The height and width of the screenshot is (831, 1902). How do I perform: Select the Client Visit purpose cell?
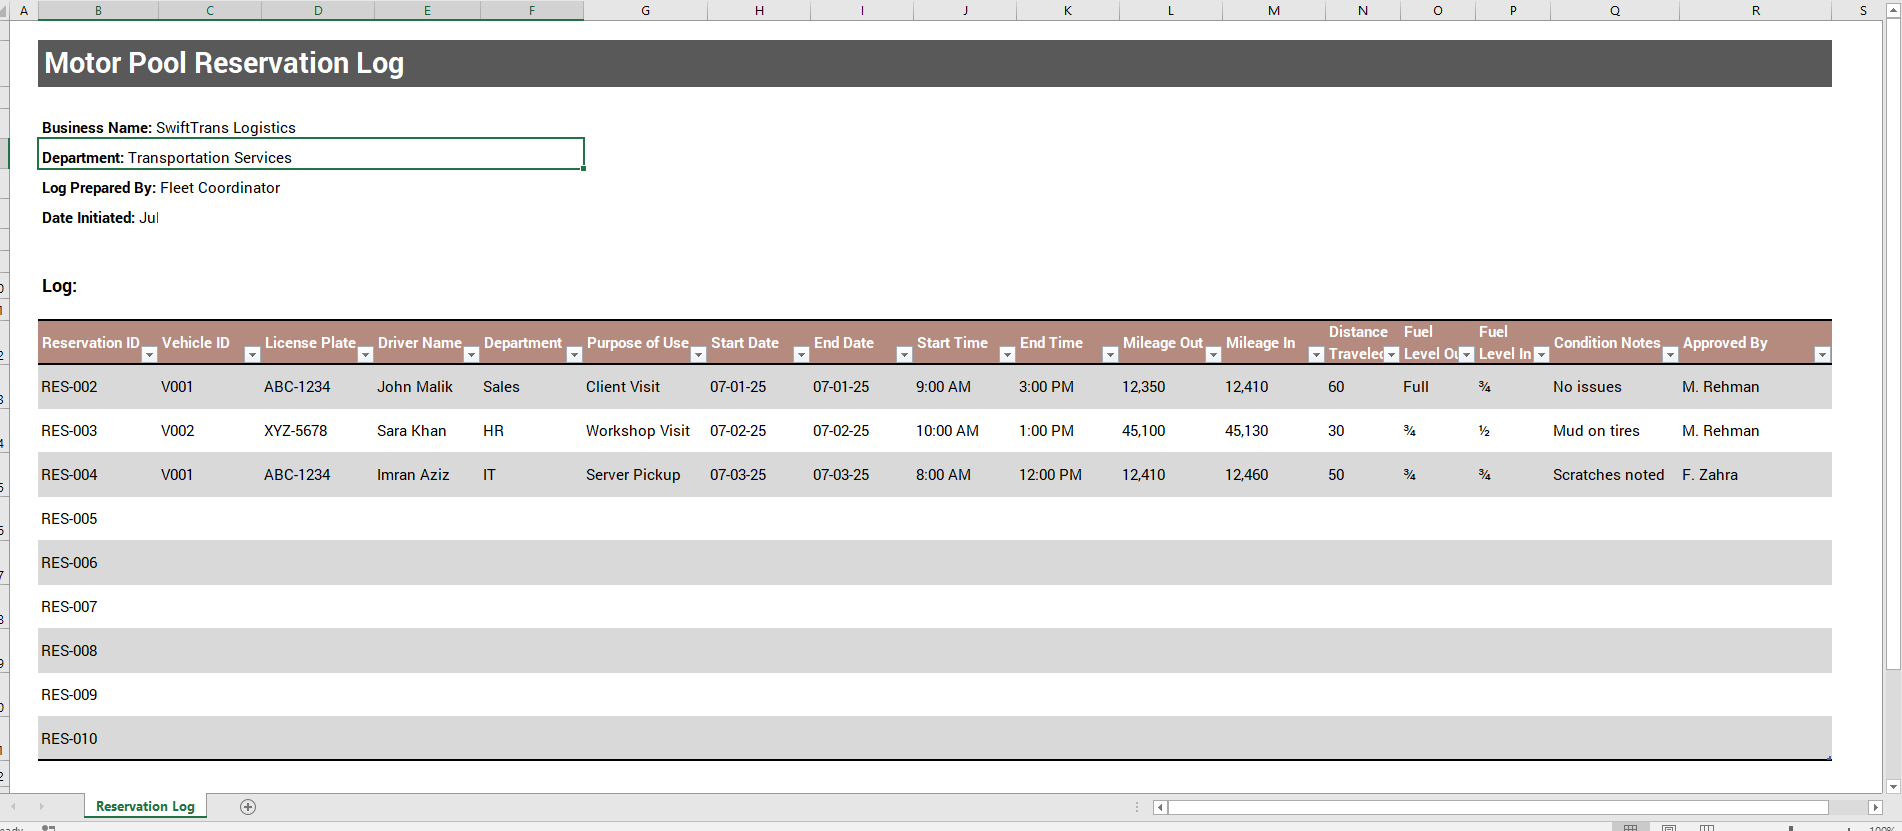click(645, 387)
